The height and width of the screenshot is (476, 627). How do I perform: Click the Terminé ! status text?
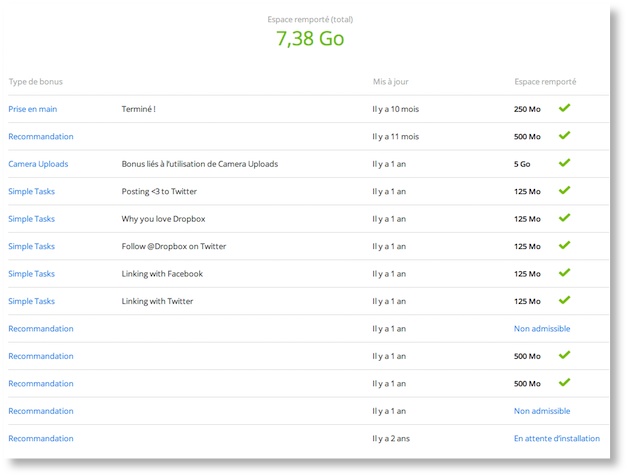click(x=138, y=109)
